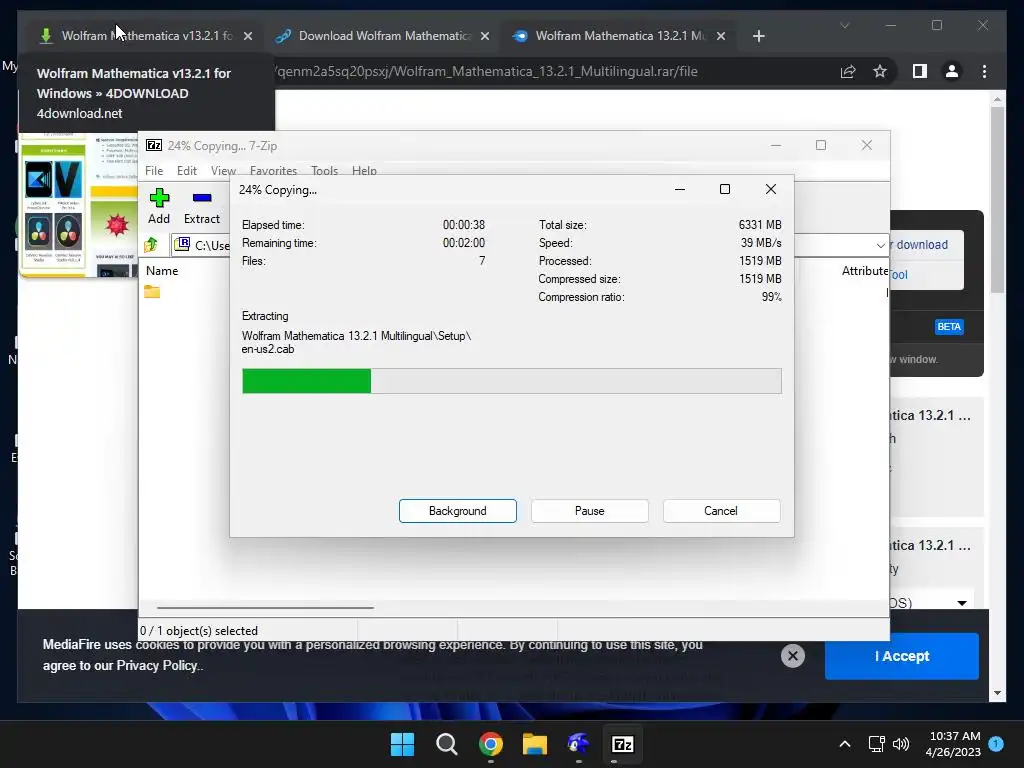The image size is (1024, 768).
Task: Click the 7-Zip horizontal scrollbar
Action: coord(265,607)
